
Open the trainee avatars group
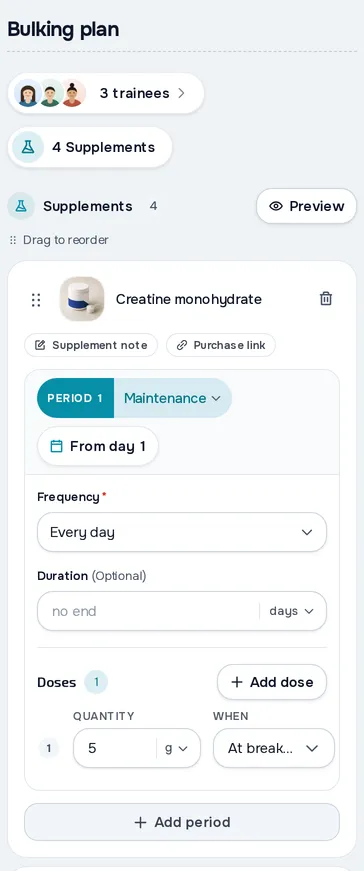[x=50, y=93]
